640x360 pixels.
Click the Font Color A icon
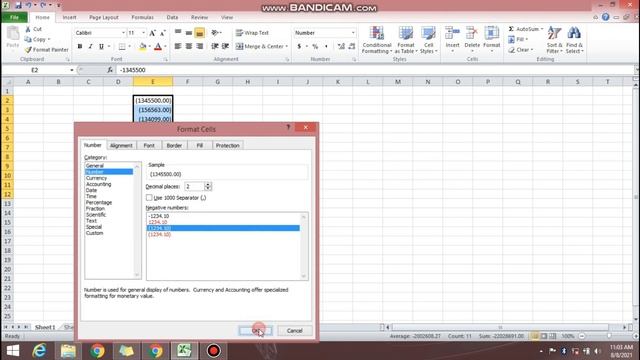click(158, 47)
